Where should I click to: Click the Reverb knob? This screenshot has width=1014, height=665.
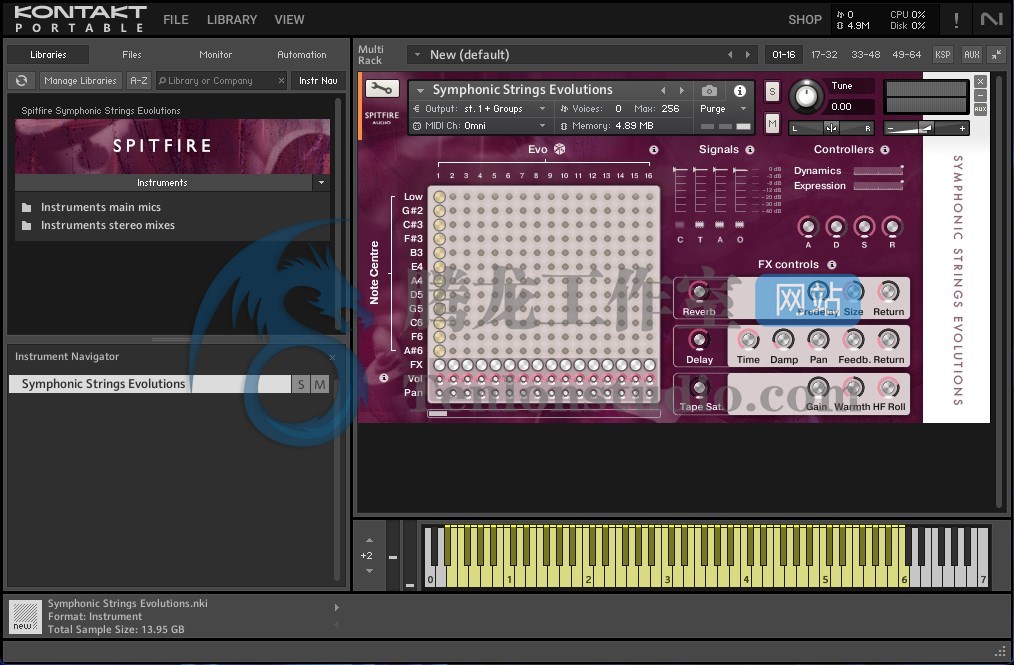[x=698, y=292]
